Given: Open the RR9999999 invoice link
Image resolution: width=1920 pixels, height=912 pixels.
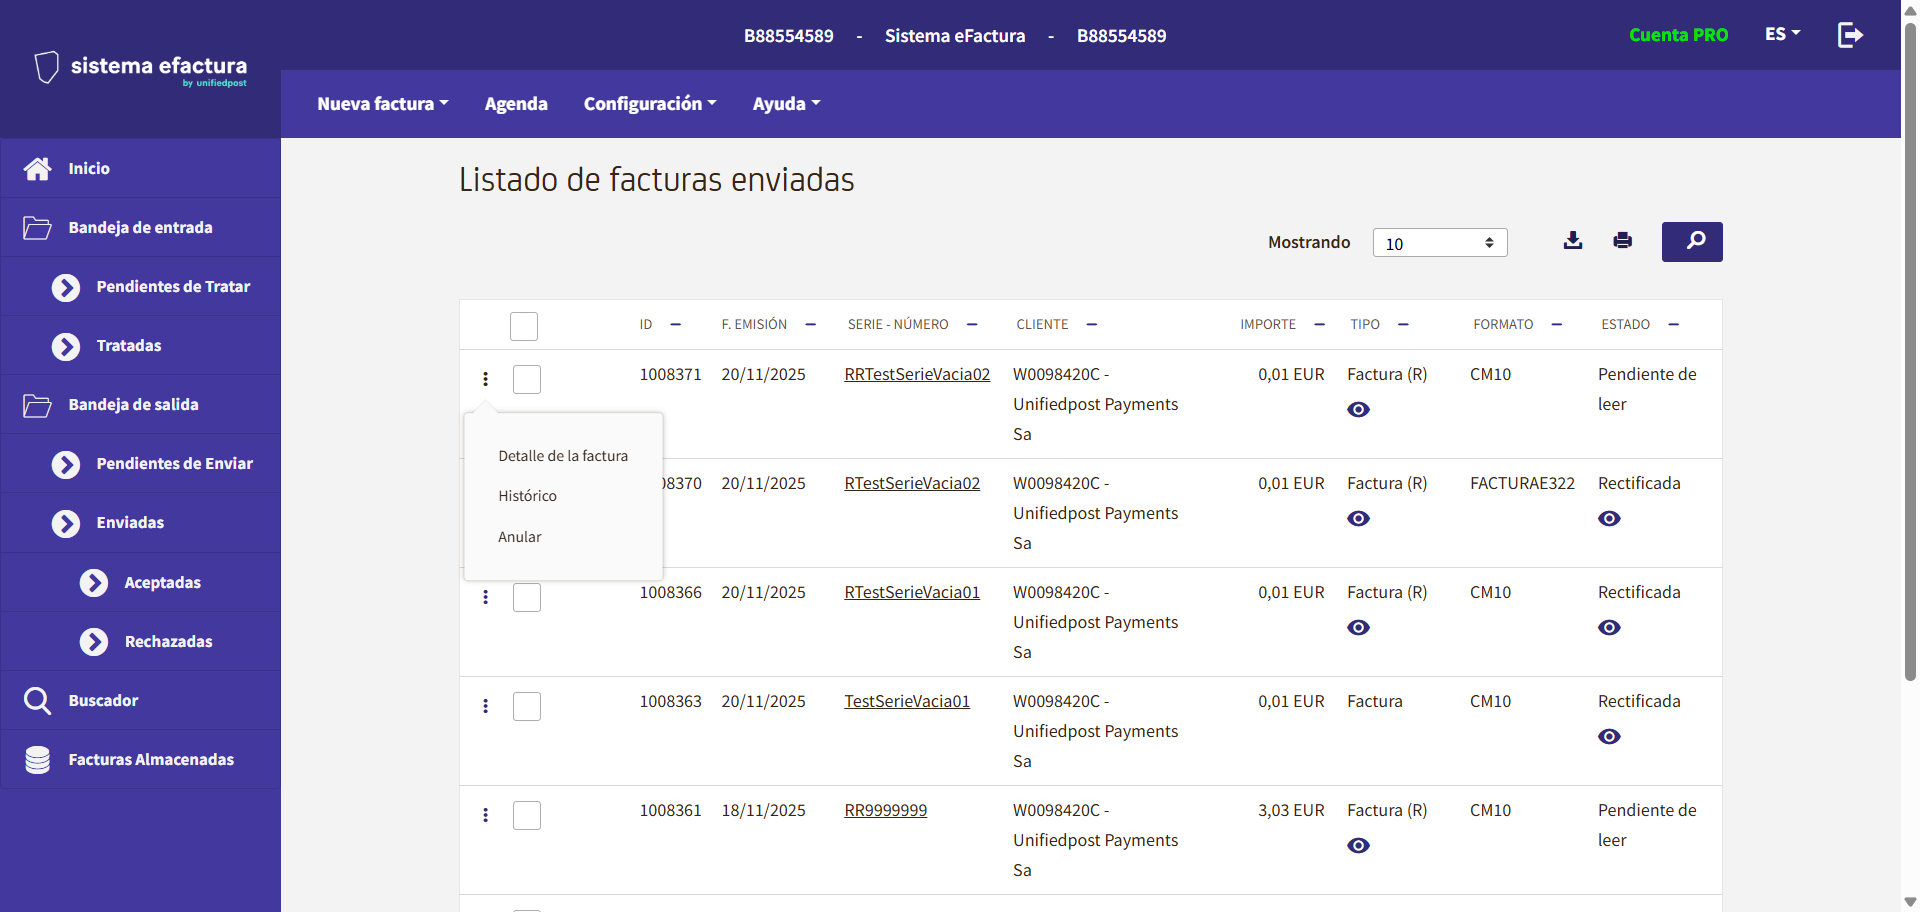Looking at the screenshot, I should click(885, 810).
